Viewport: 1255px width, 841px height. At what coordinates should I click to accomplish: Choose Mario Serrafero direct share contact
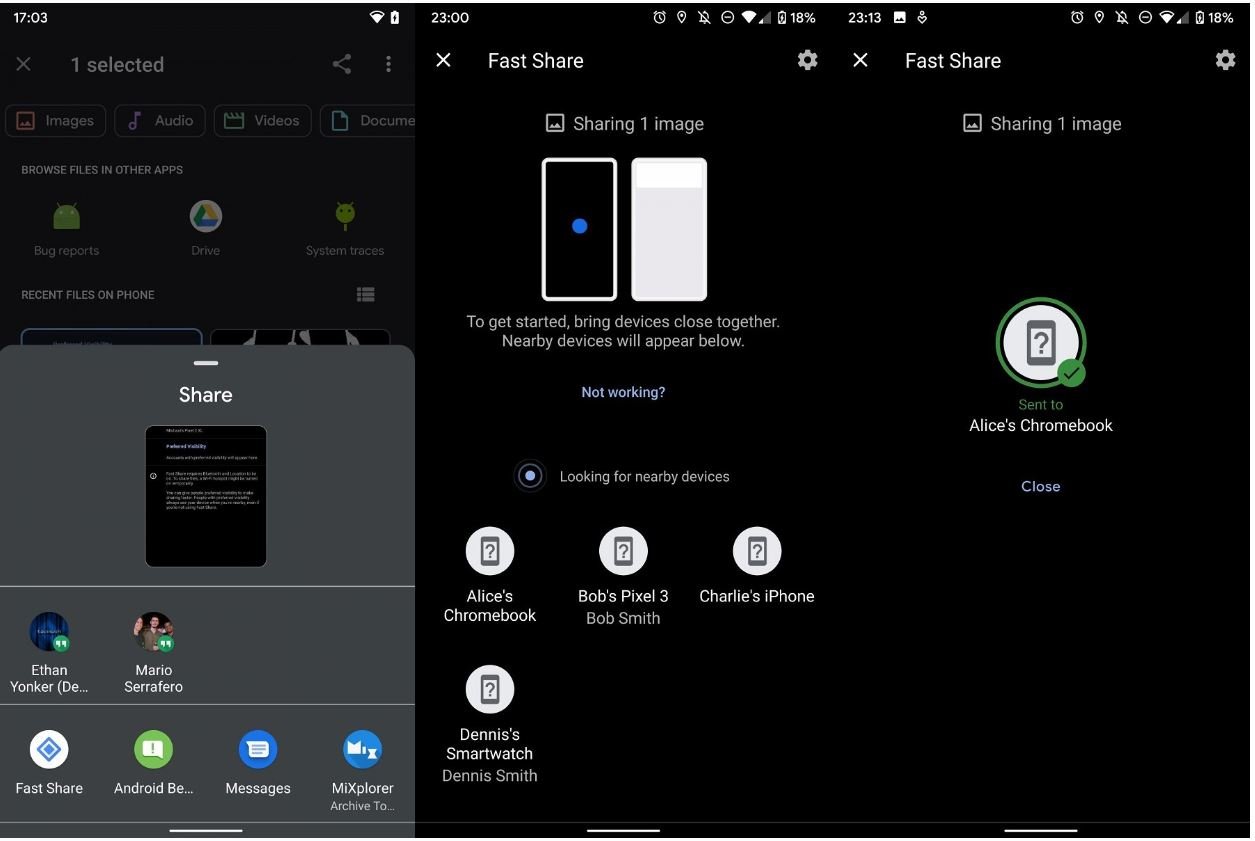[x=153, y=633]
